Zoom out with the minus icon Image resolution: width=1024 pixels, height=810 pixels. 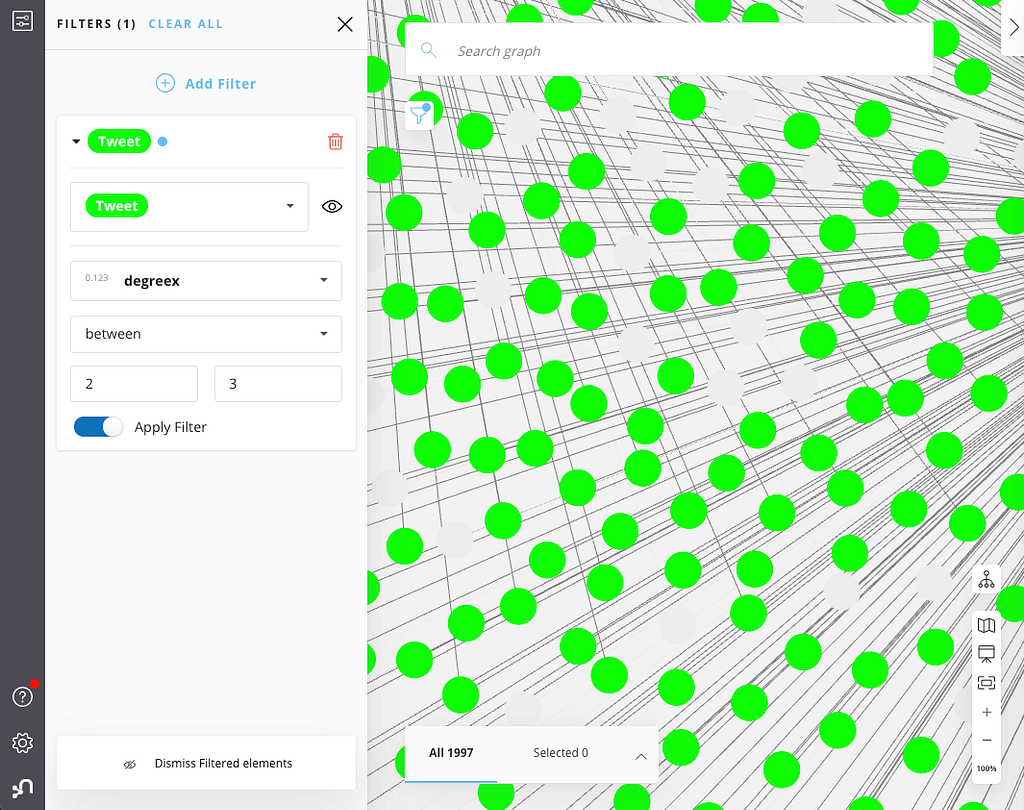(986, 740)
